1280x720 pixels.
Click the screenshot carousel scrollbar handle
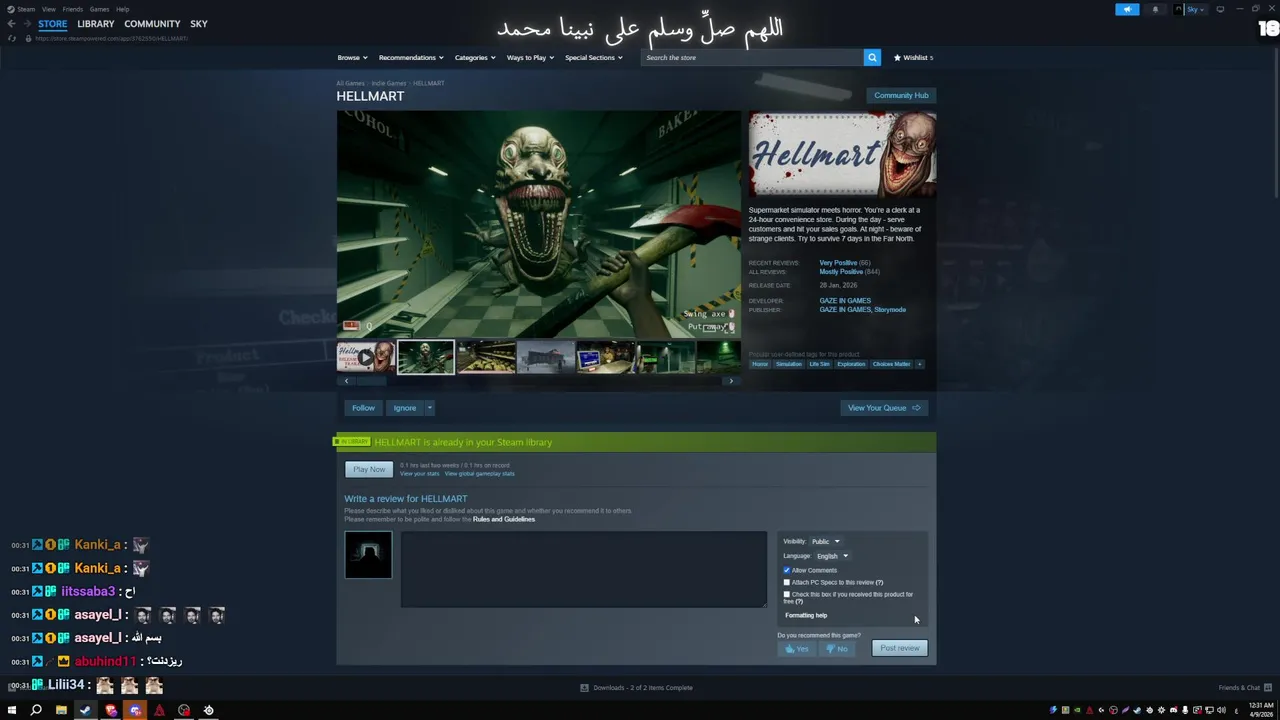372,381
